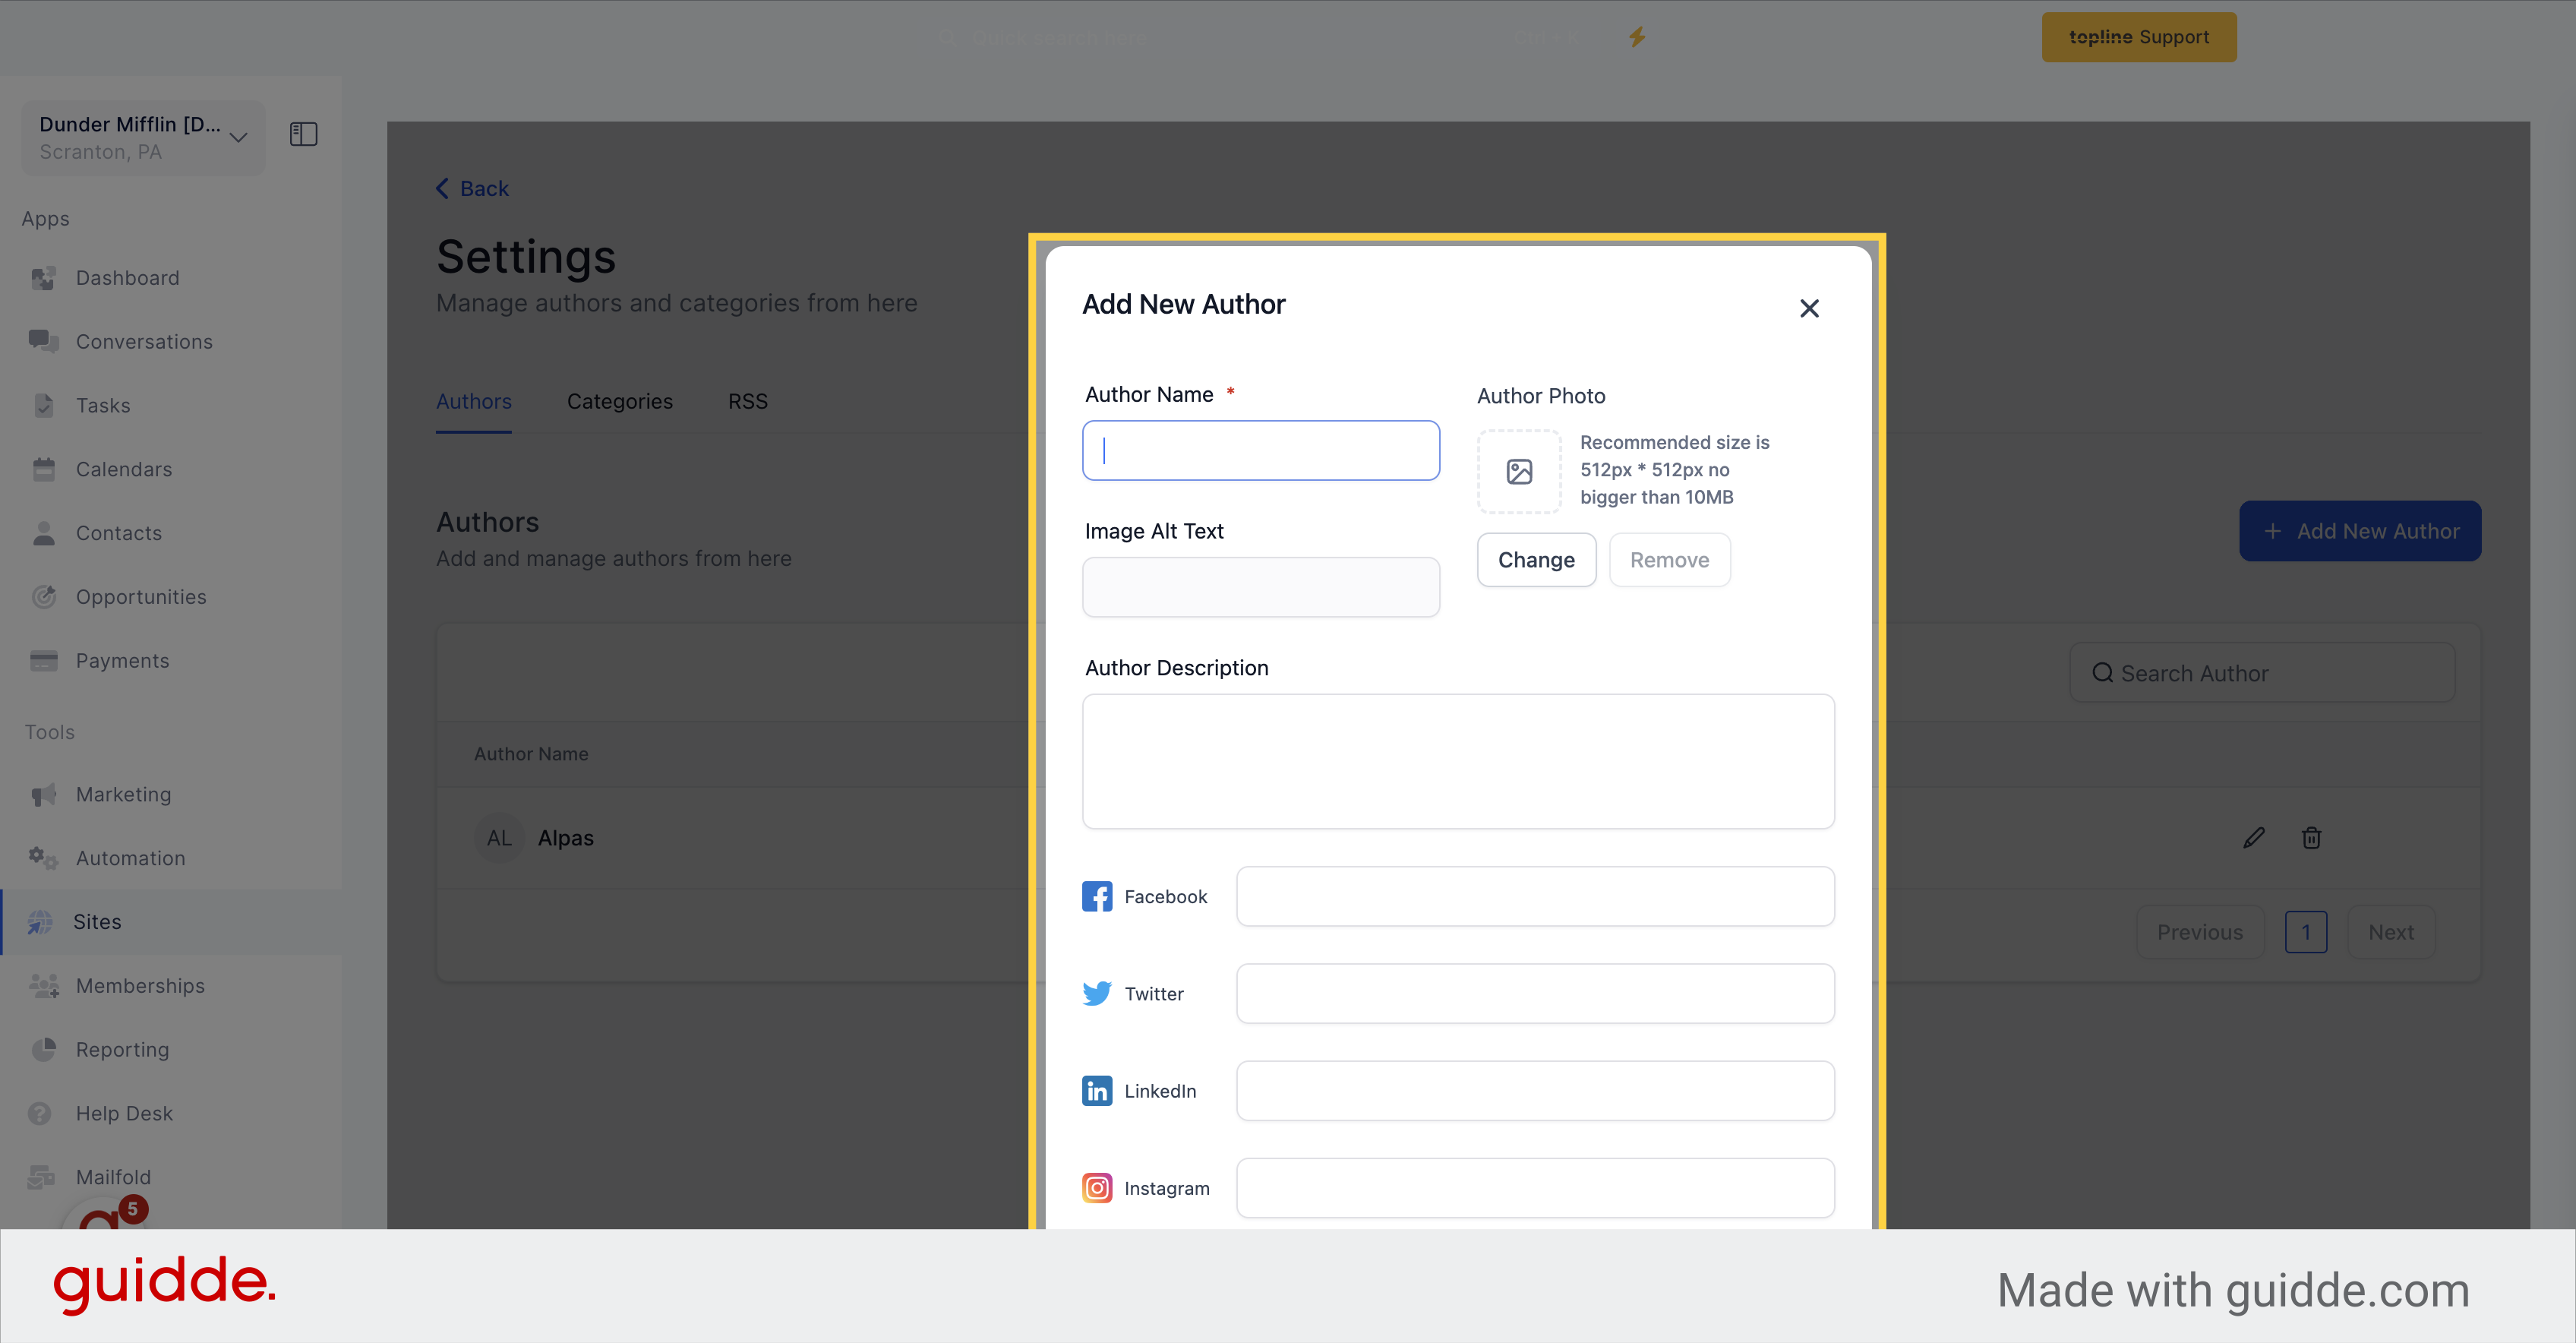This screenshot has height=1343, width=2576.
Task: Open Help Desk in the sidebar
Action: tap(124, 1113)
